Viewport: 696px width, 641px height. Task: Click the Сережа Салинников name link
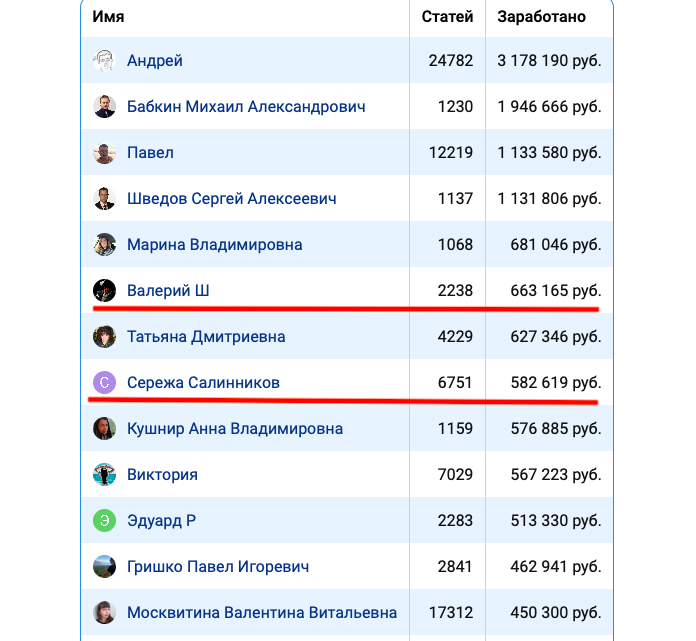(203, 383)
